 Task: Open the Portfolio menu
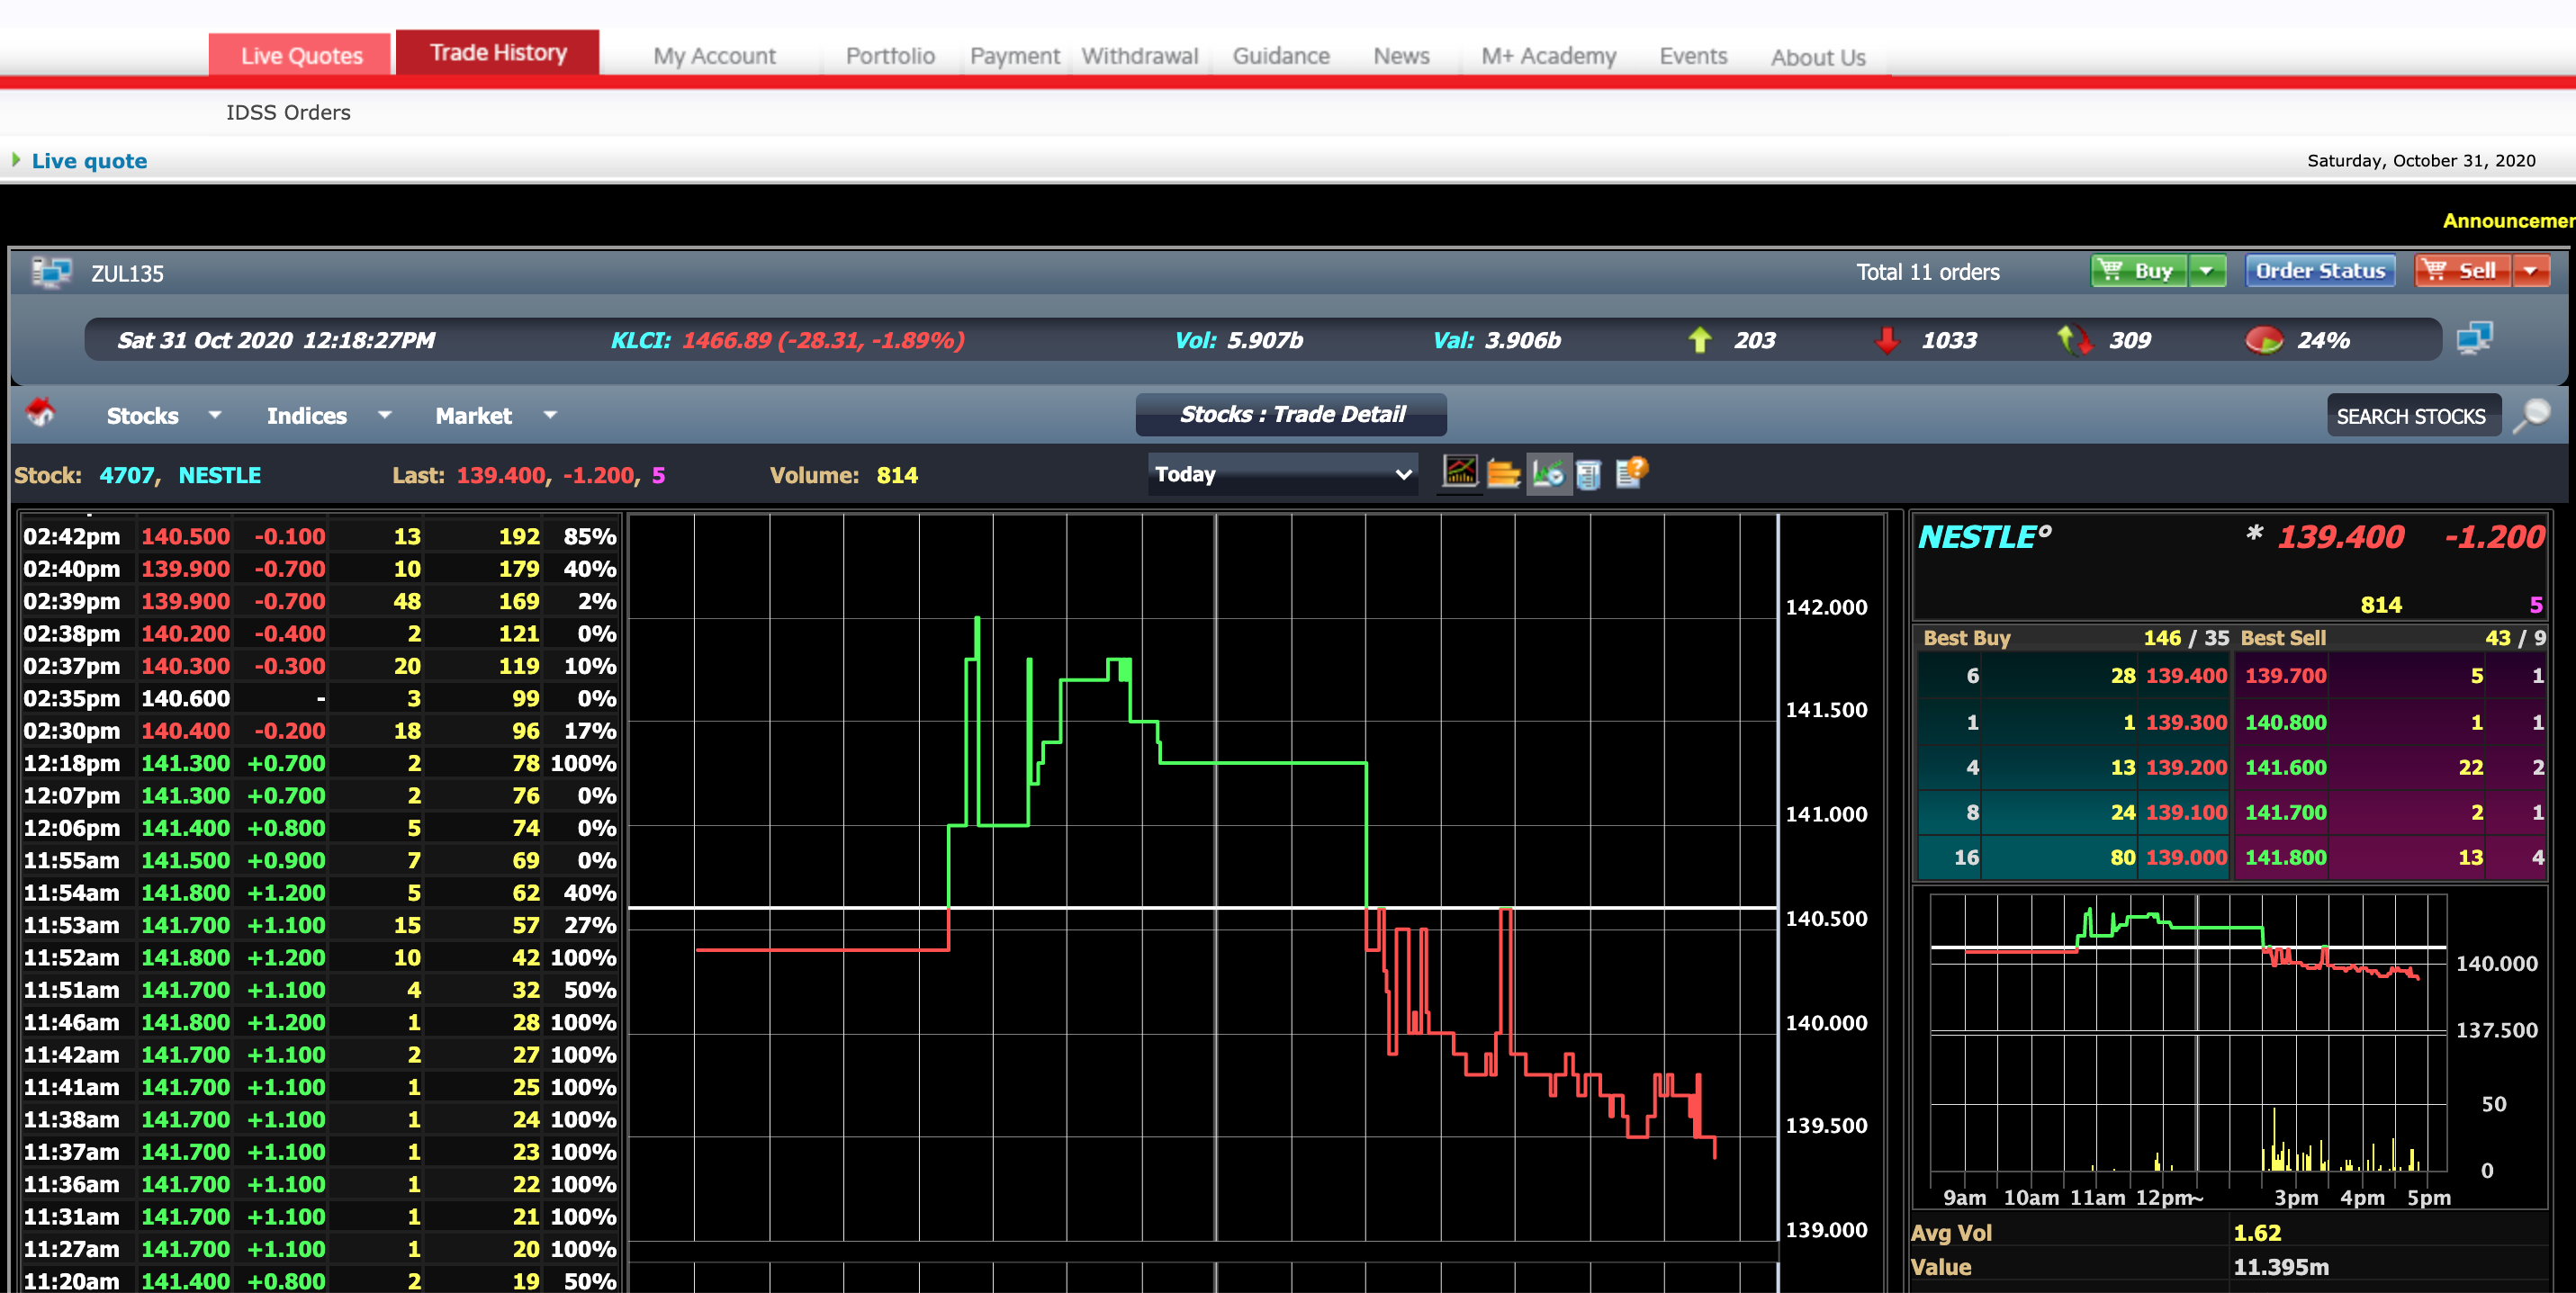coord(889,56)
